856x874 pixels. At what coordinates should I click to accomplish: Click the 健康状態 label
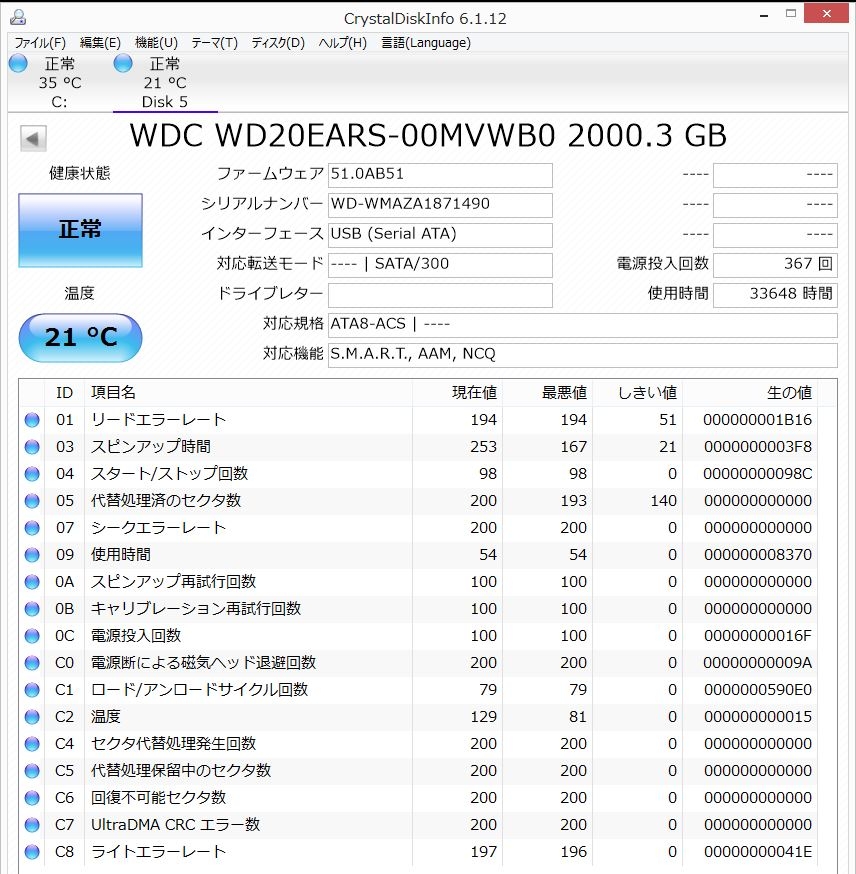[80, 173]
